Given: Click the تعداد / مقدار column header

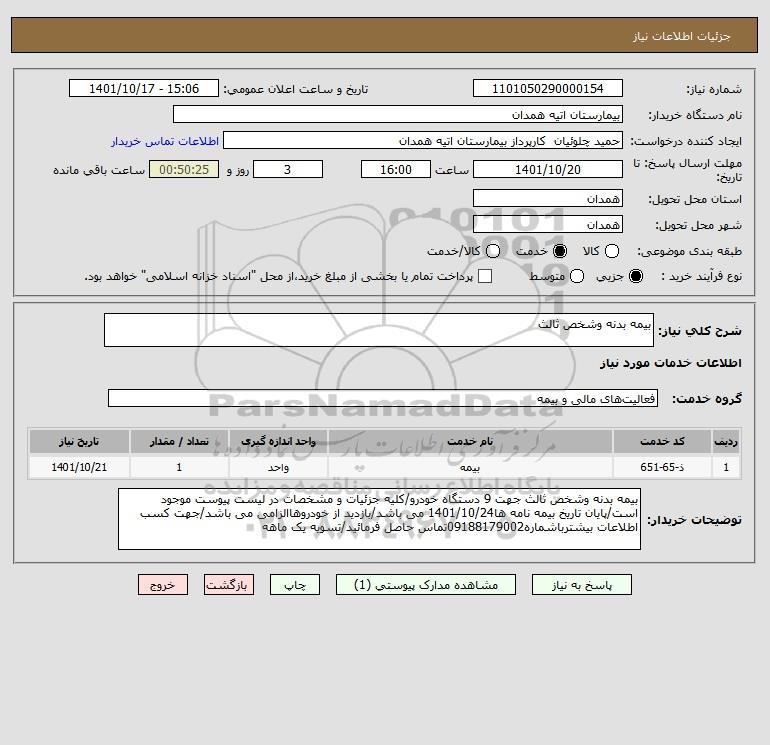Looking at the screenshot, I should (x=179, y=441).
